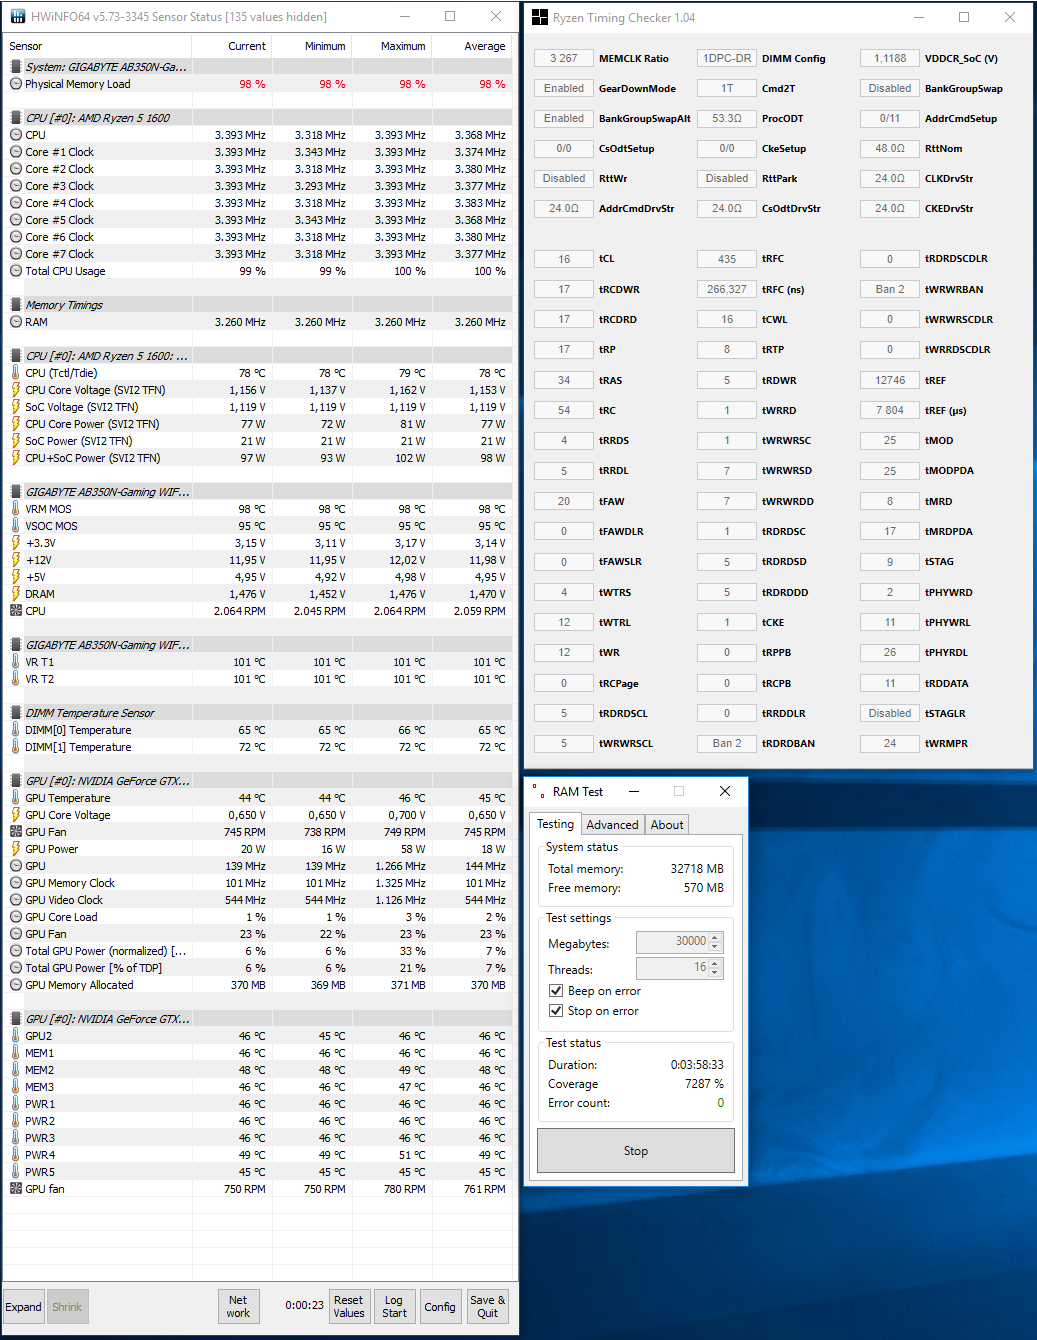
Task: Click Save & Quit in HWiNFO64
Action: (x=487, y=1306)
